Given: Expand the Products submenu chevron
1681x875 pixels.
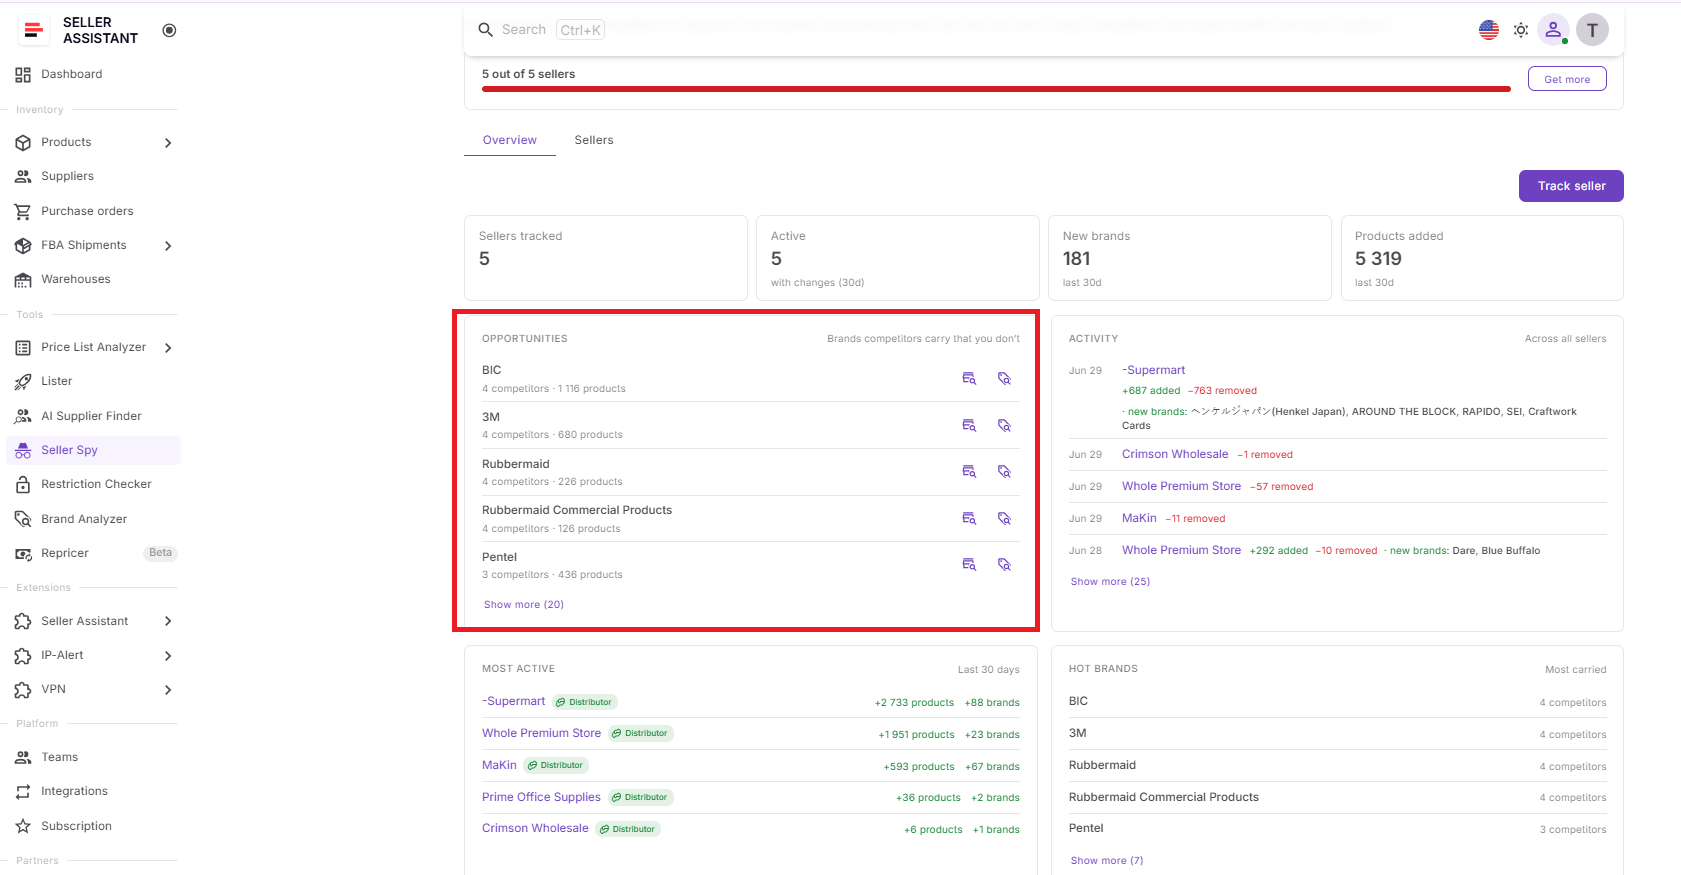Looking at the screenshot, I should click(168, 143).
